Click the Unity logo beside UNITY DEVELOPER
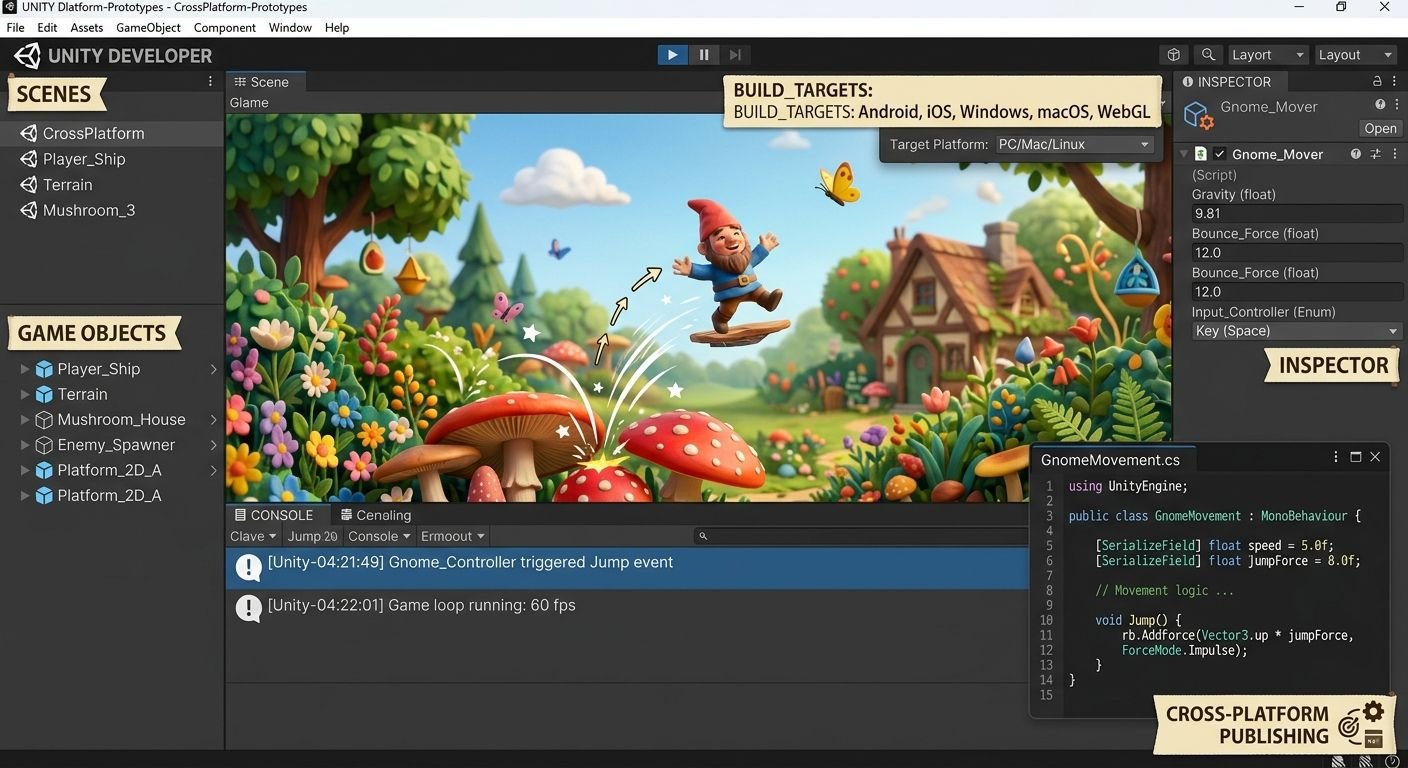Viewport: 1408px width, 768px height. click(27, 56)
